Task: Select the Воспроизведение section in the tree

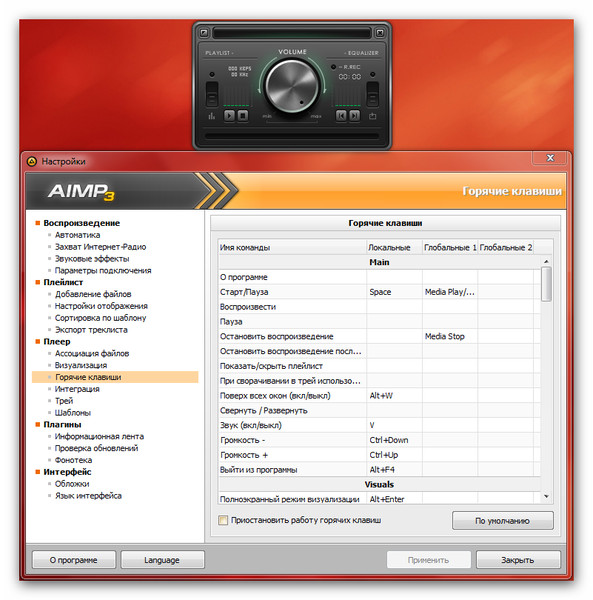Action: [x=81, y=223]
